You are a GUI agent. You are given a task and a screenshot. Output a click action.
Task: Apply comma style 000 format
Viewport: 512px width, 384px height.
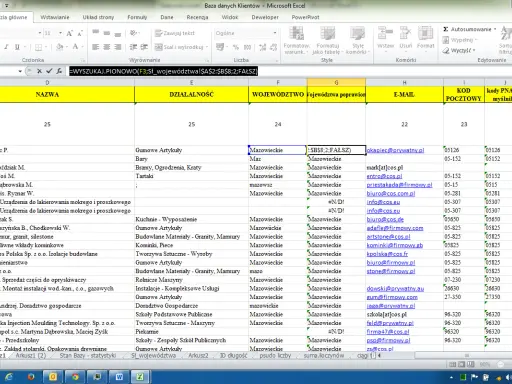[247, 47]
